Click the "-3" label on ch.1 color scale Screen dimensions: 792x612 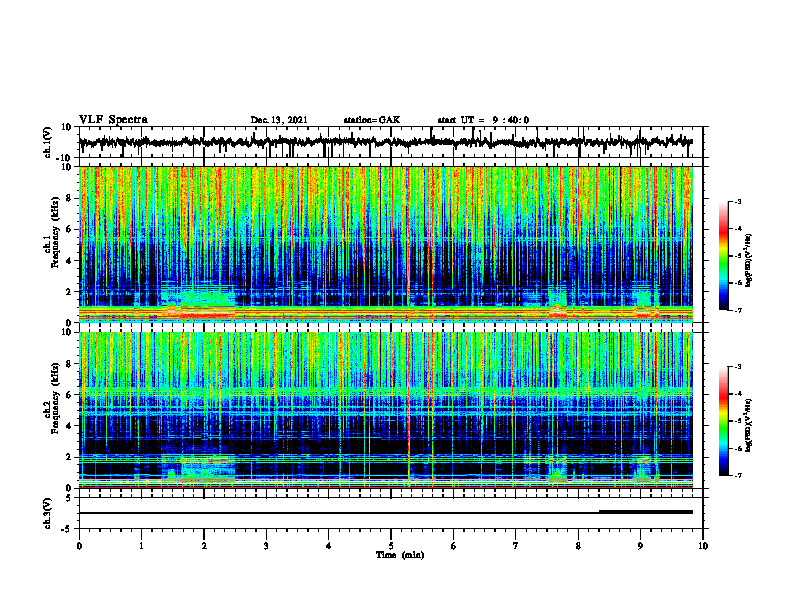pyautogui.click(x=737, y=201)
